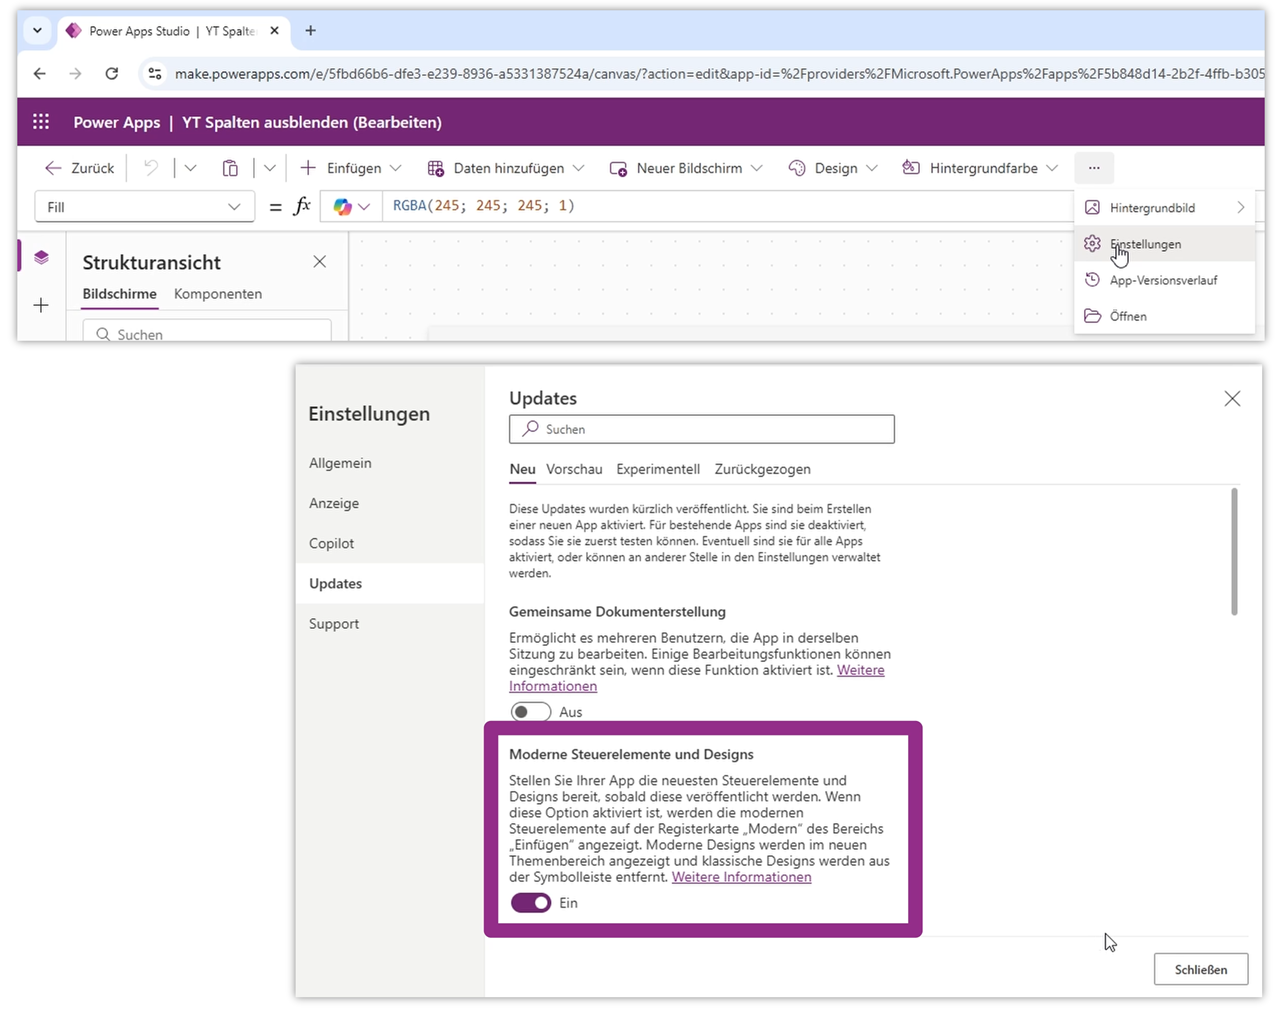Click the browser back arrow
Viewport: 1280px width, 1016px height.
[x=40, y=73]
